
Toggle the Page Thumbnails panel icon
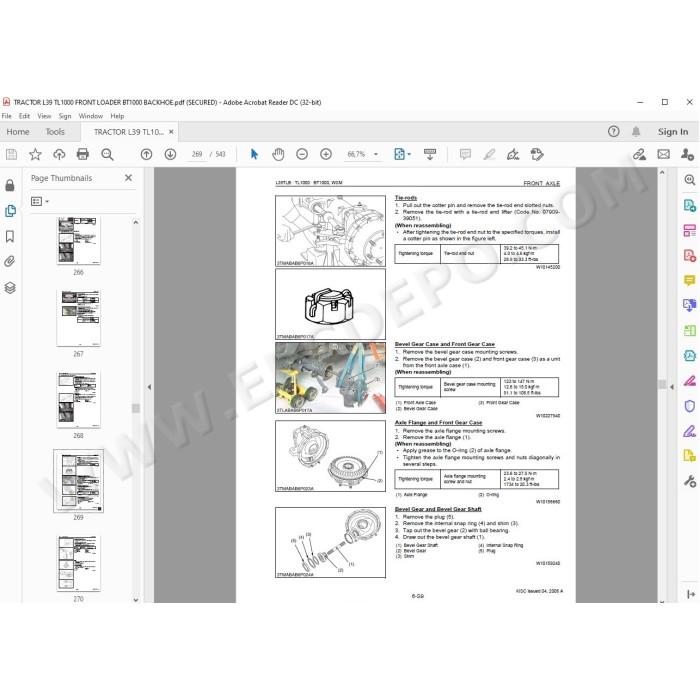(x=10, y=211)
